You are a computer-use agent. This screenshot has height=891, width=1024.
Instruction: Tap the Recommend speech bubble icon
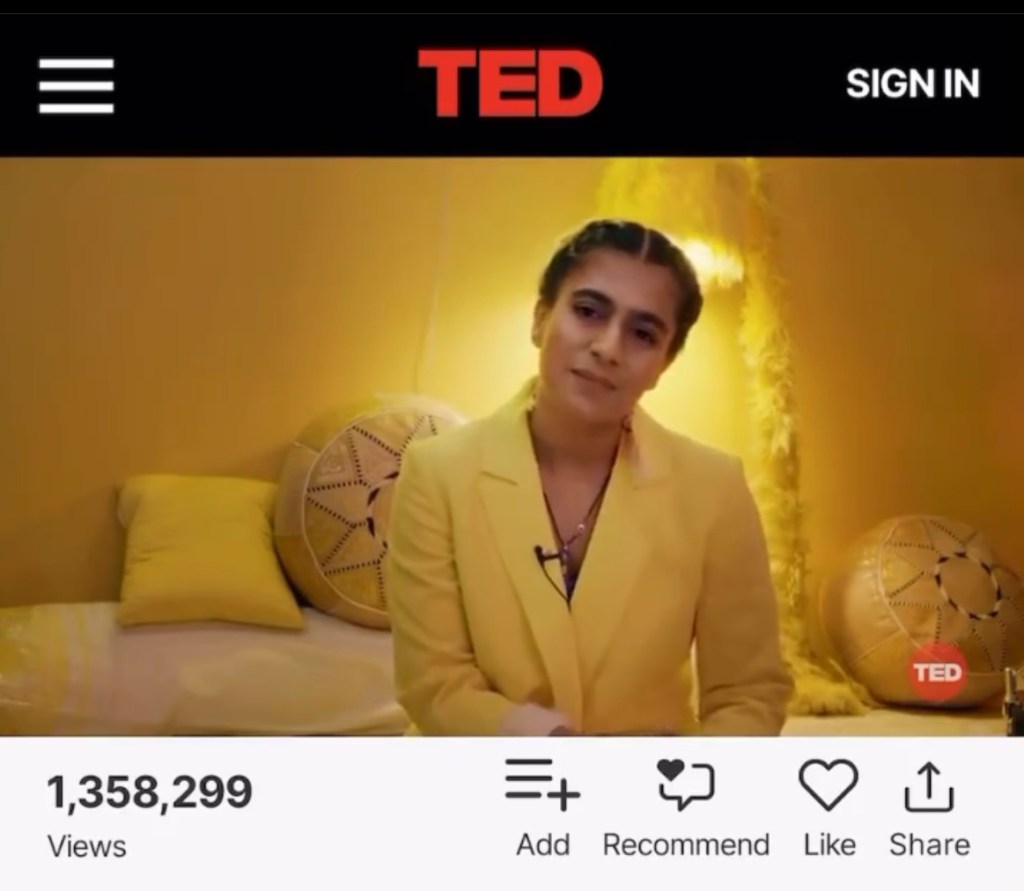pos(686,785)
